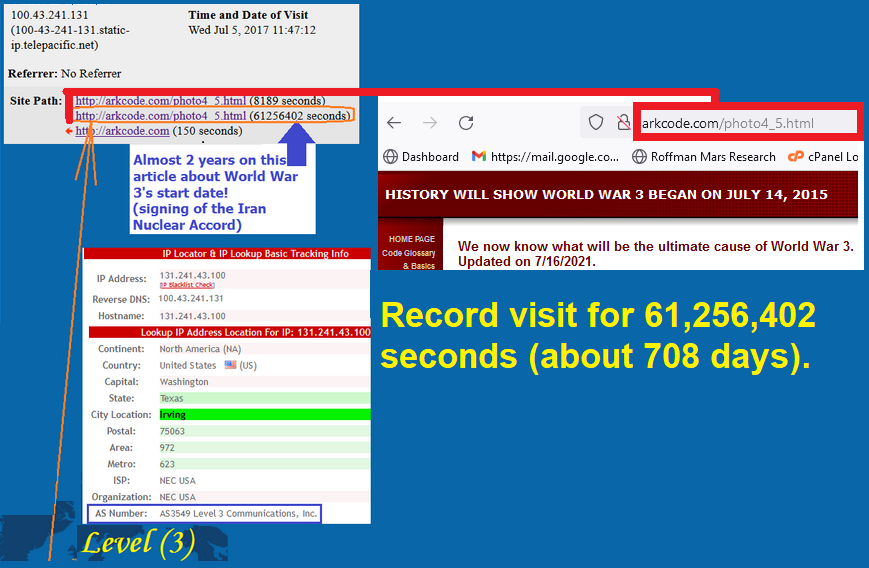Click the browser back arrow

pyautogui.click(x=394, y=123)
